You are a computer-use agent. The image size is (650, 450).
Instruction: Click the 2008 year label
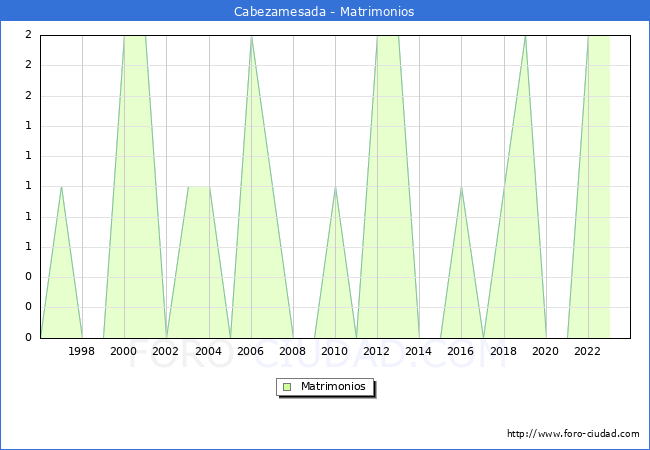click(x=293, y=351)
